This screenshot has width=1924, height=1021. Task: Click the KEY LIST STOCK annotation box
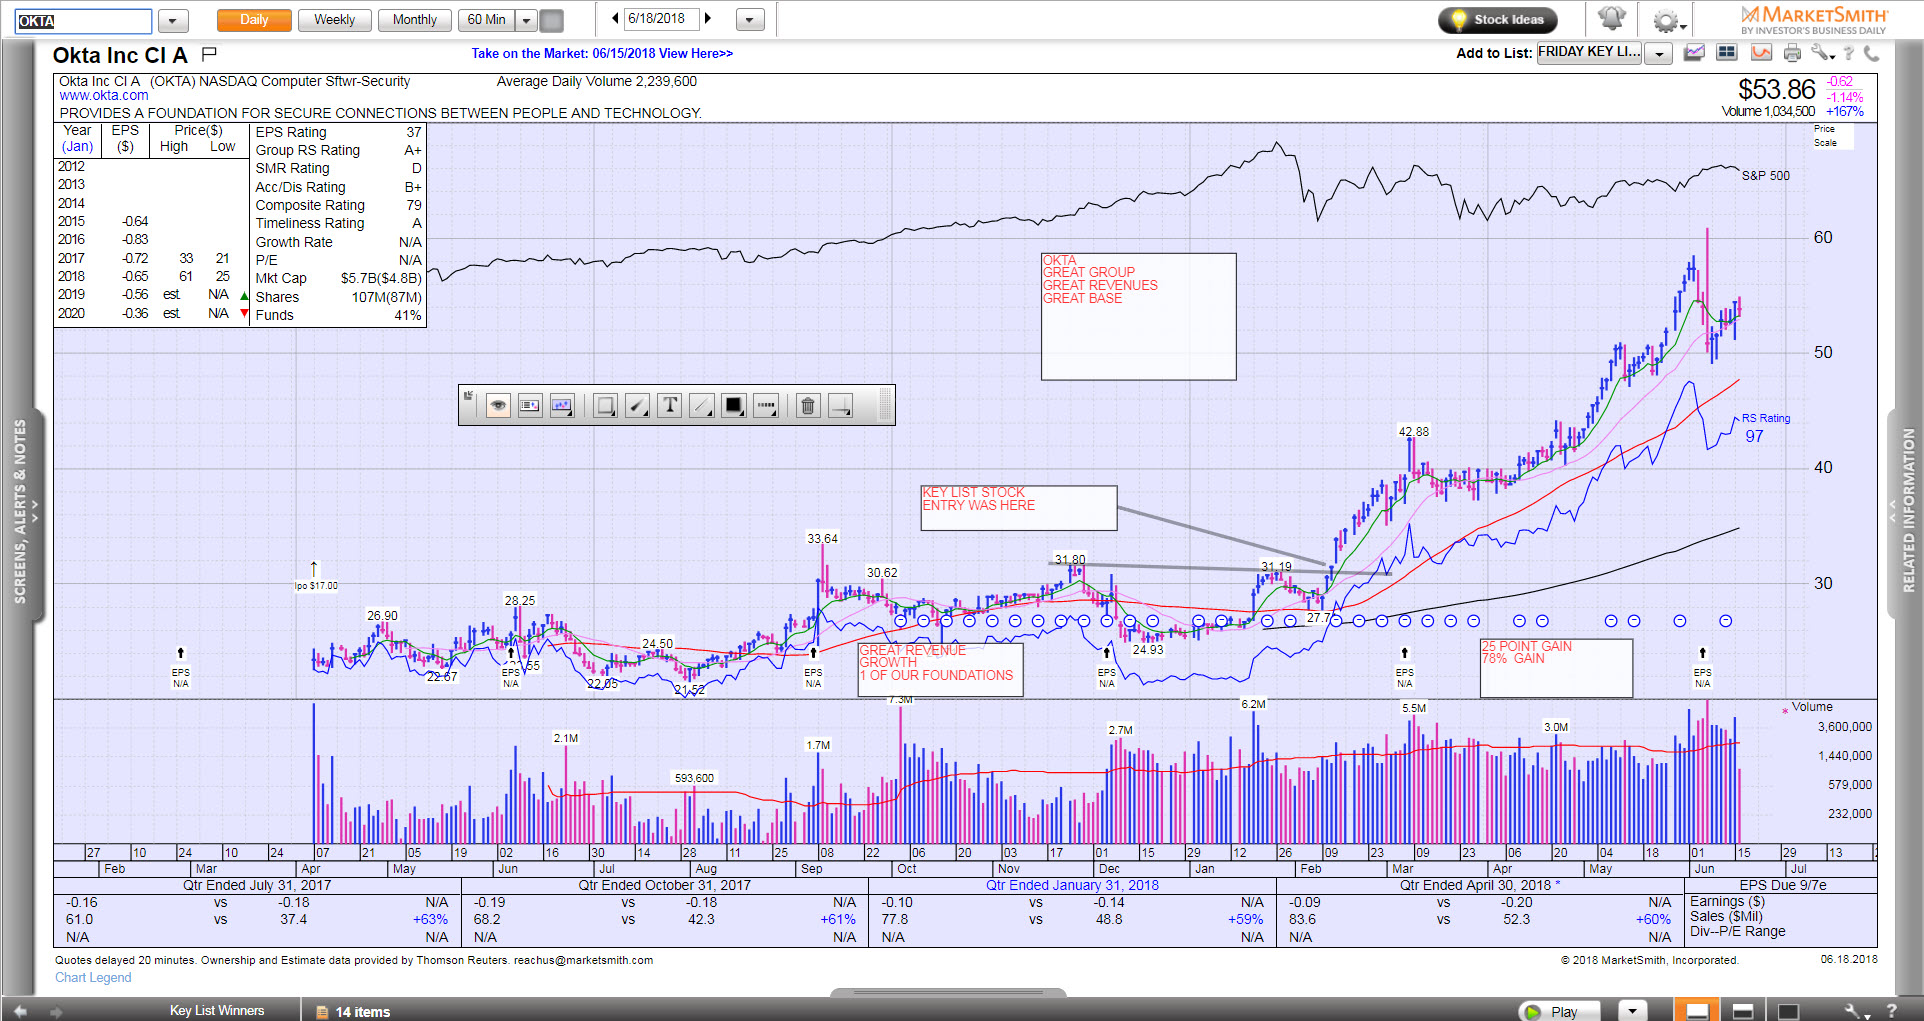[1019, 508]
